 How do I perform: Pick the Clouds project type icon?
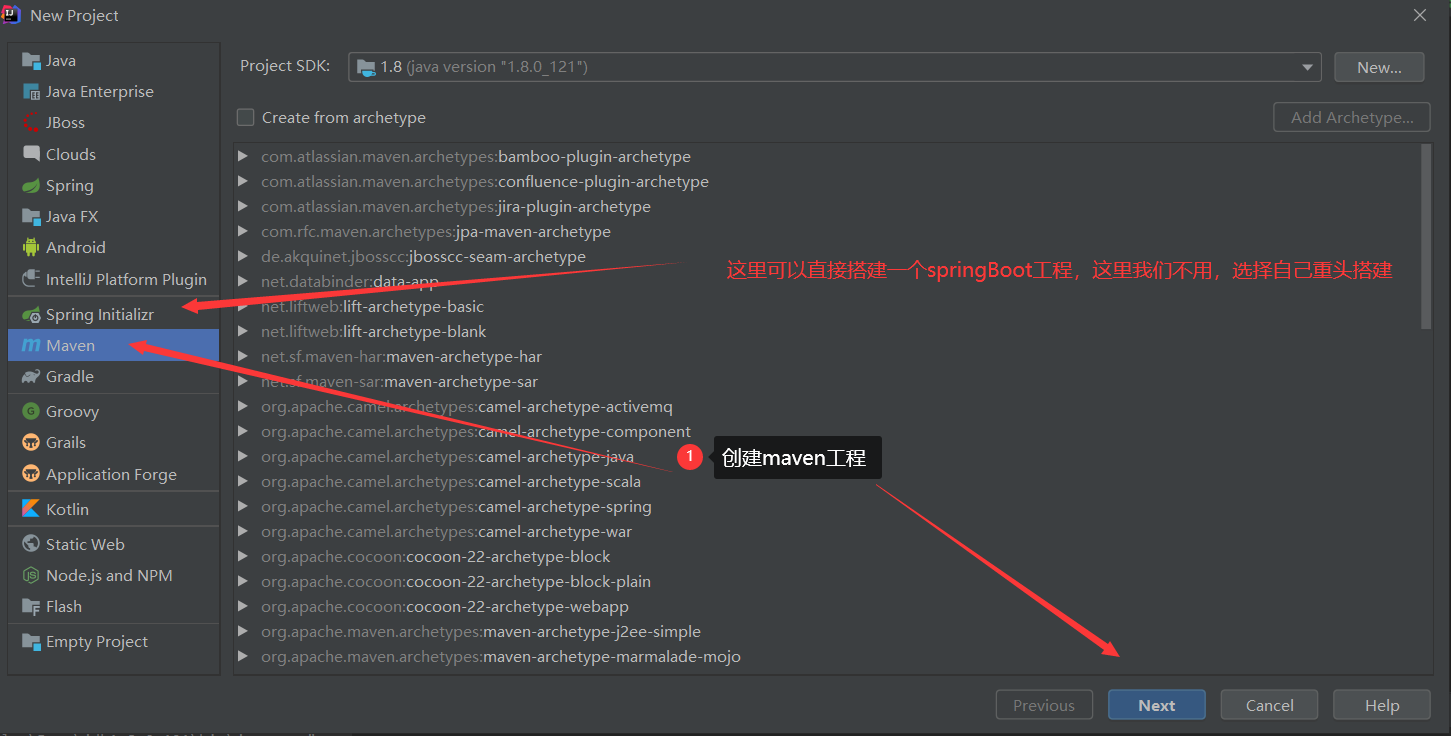(31, 154)
